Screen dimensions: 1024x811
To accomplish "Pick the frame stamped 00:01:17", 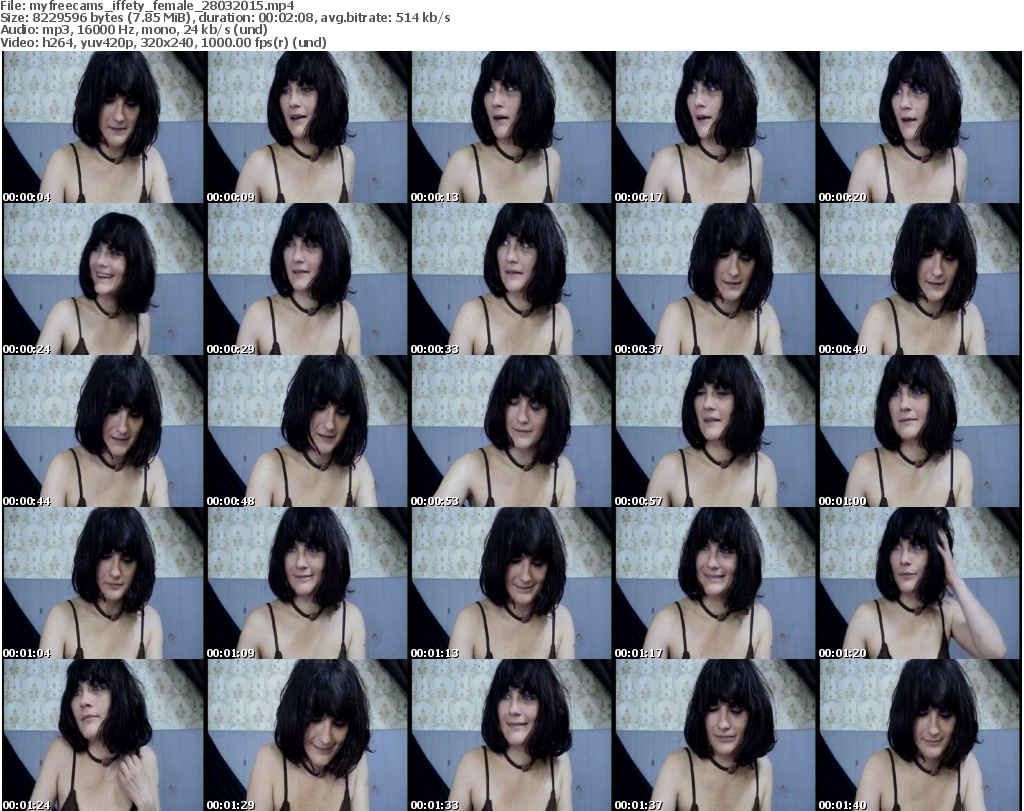I will click(x=715, y=583).
